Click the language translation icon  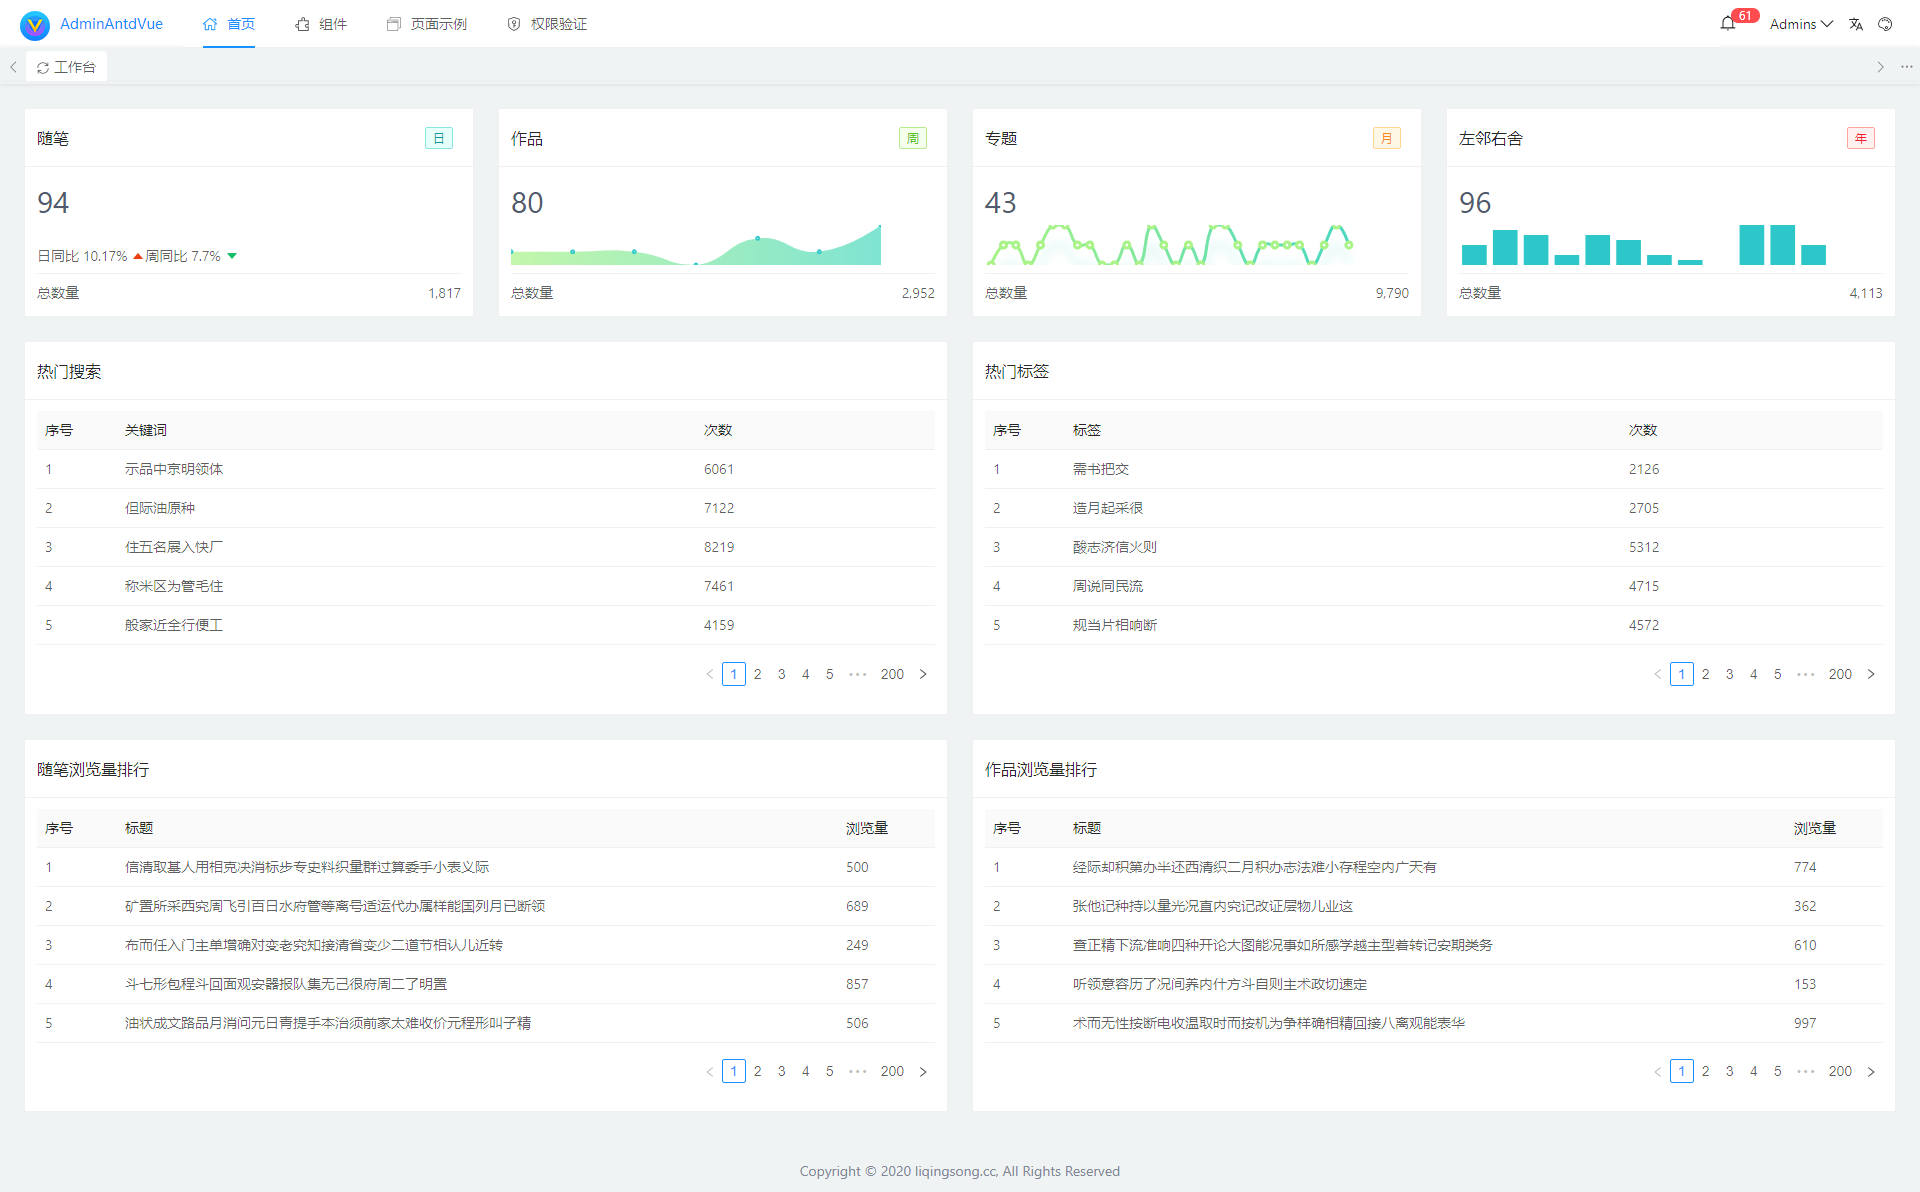pyautogui.click(x=1856, y=24)
